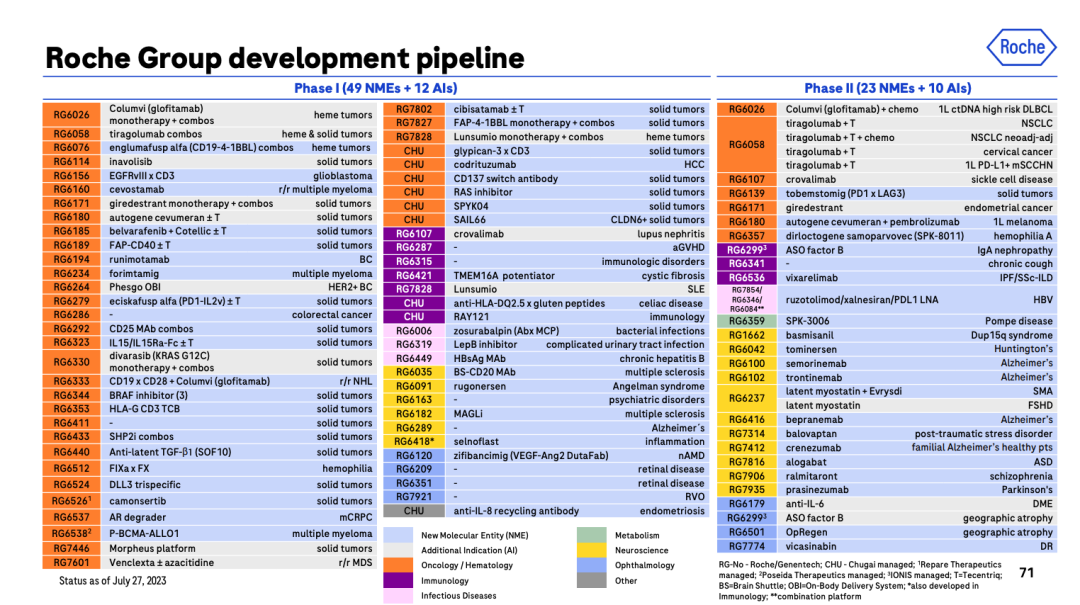This screenshot has height=605, width=1080.
Task: Select the tominersen compound name
Action: [809, 349]
